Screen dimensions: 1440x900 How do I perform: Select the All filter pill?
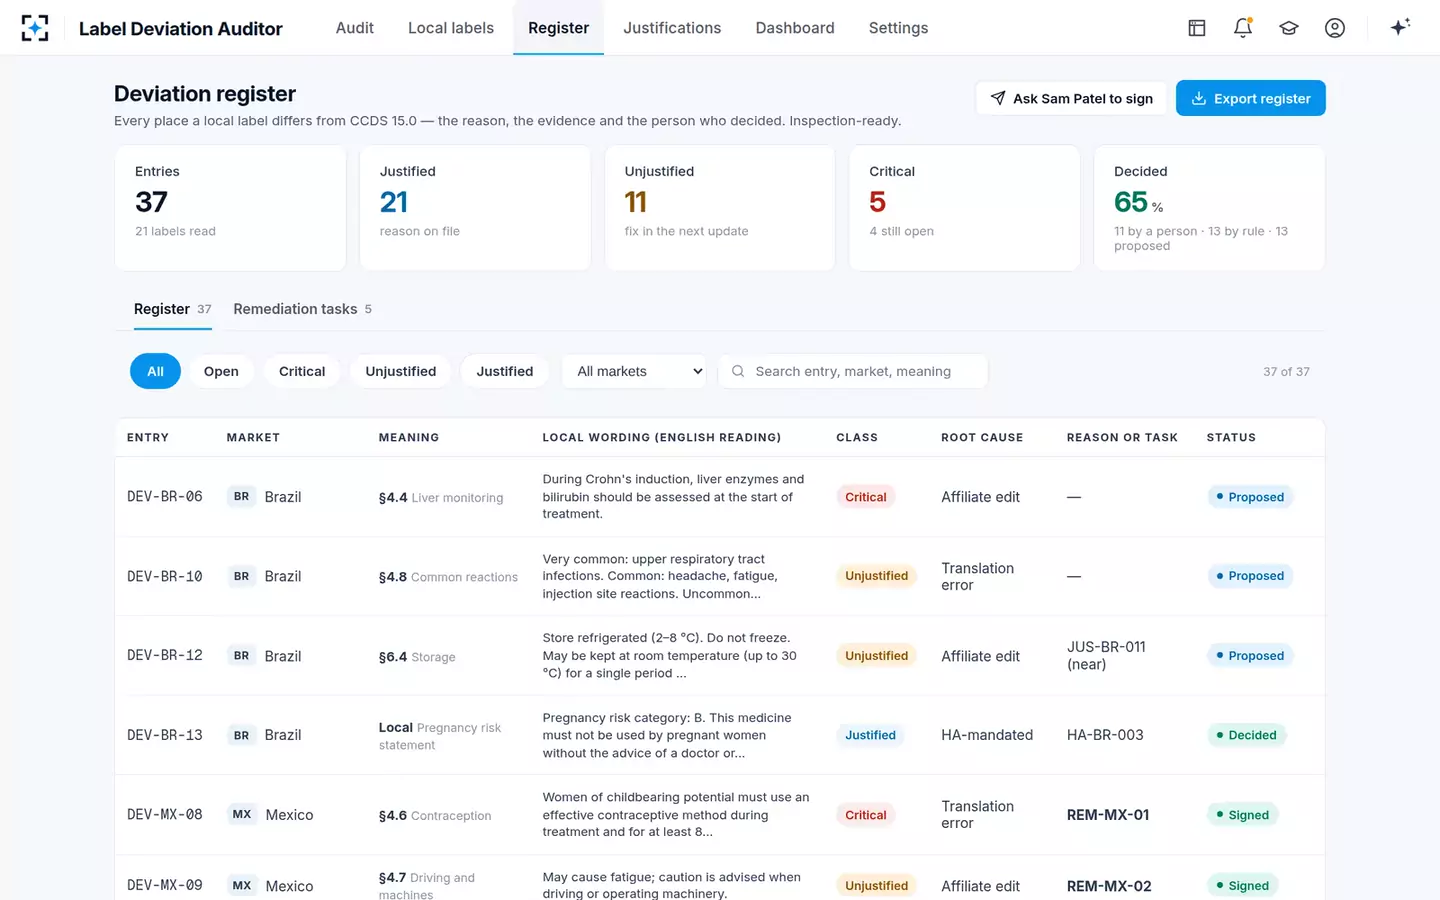coord(155,371)
